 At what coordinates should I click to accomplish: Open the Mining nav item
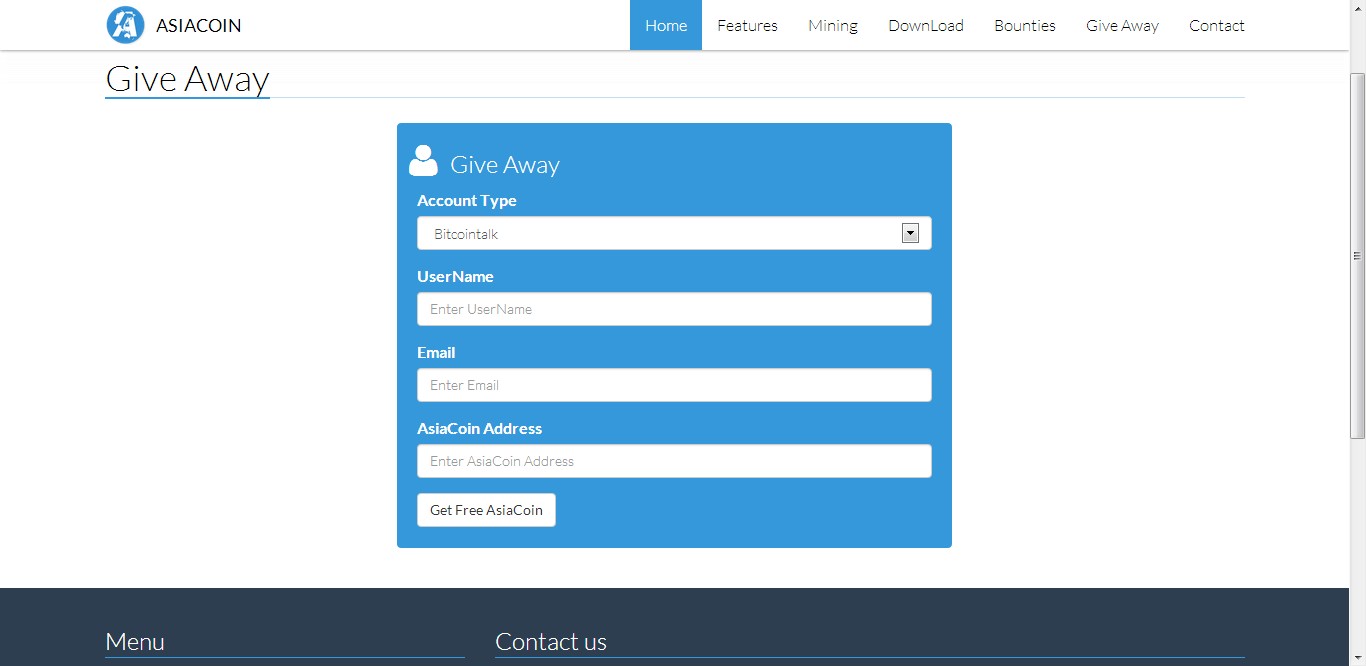(x=833, y=25)
